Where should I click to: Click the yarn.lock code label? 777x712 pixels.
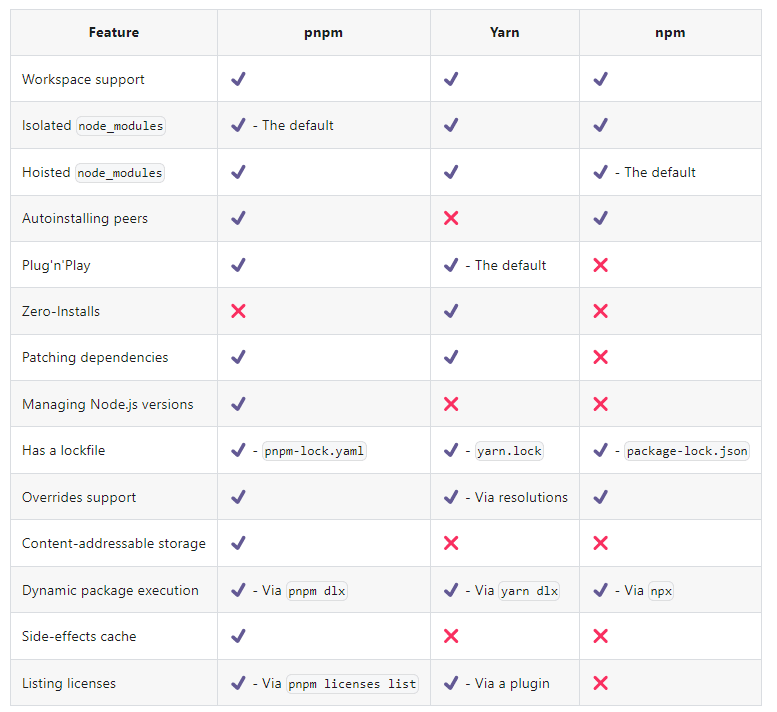[509, 451]
